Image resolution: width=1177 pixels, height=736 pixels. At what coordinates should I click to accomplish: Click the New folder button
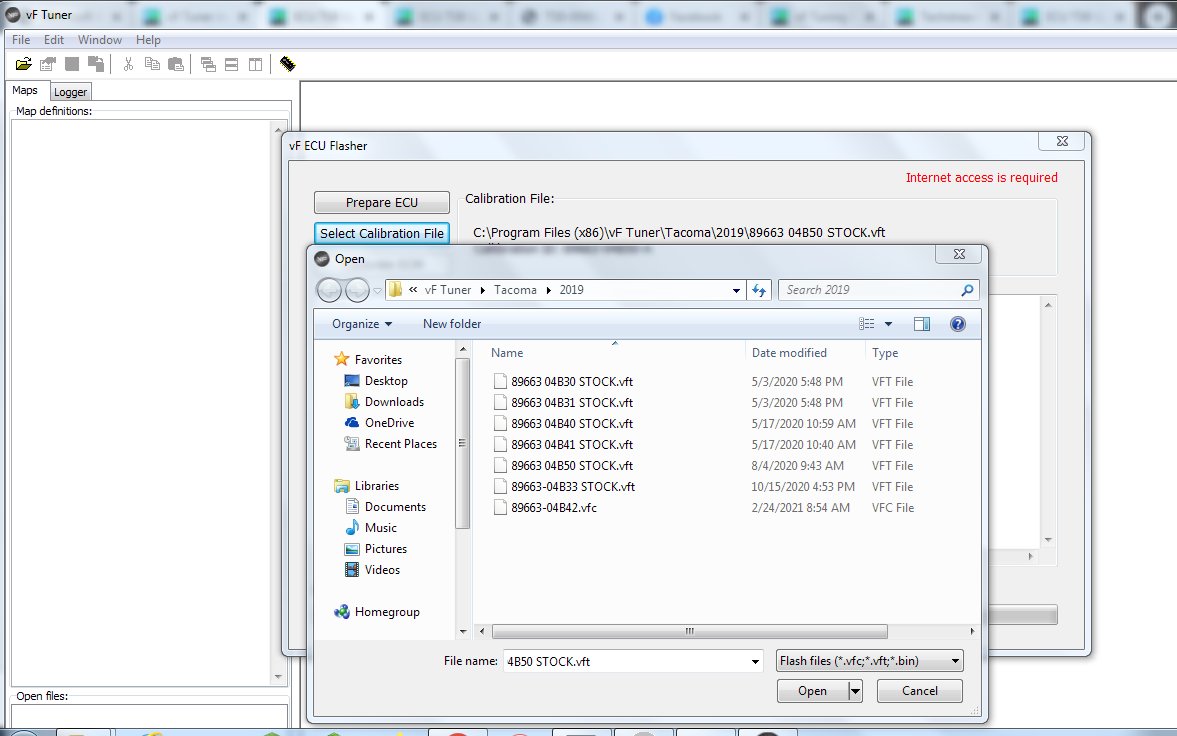pyautogui.click(x=452, y=324)
